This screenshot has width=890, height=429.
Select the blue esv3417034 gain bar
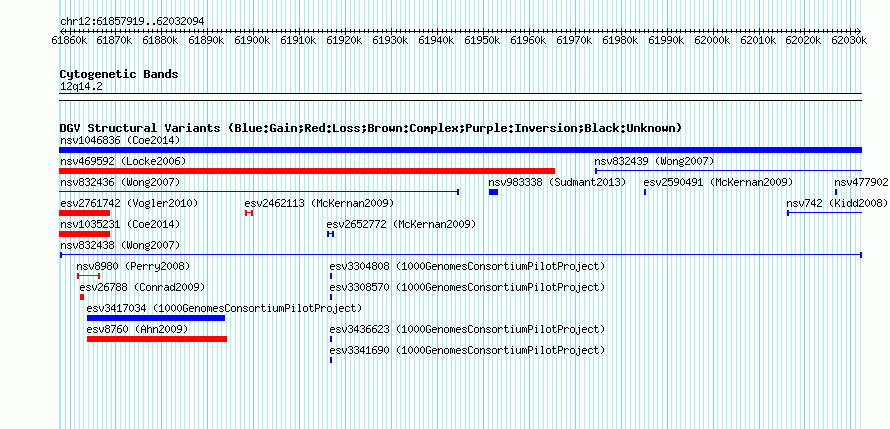[x=156, y=318]
